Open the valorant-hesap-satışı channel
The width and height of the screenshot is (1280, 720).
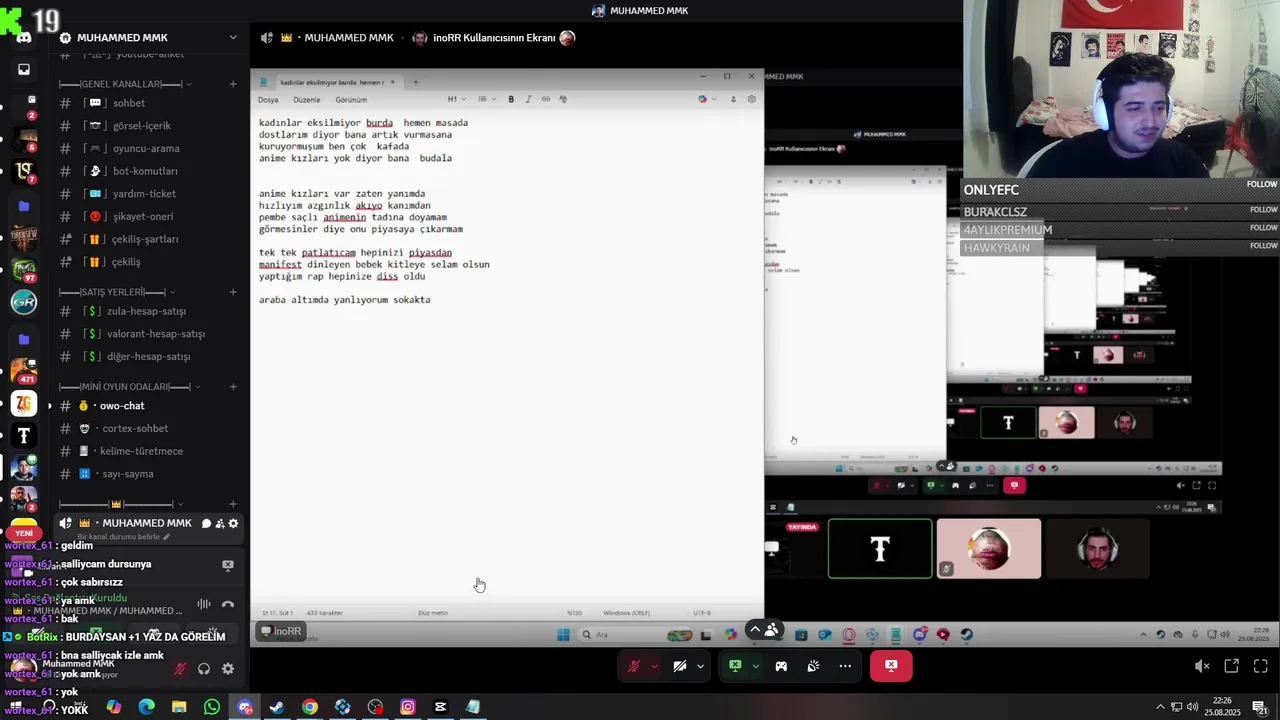pos(150,334)
